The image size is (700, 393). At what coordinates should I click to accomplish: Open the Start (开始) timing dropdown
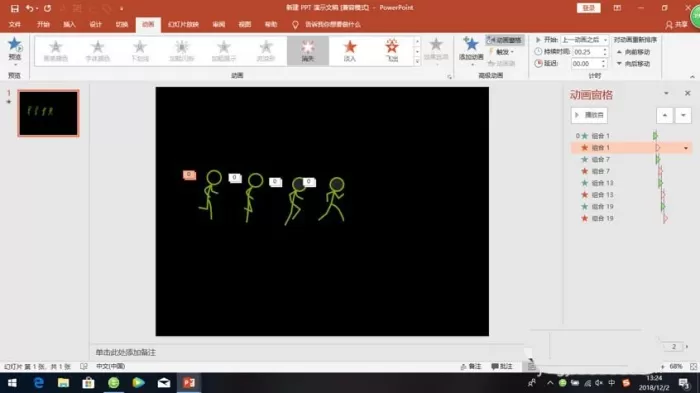(x=584, y=40)
